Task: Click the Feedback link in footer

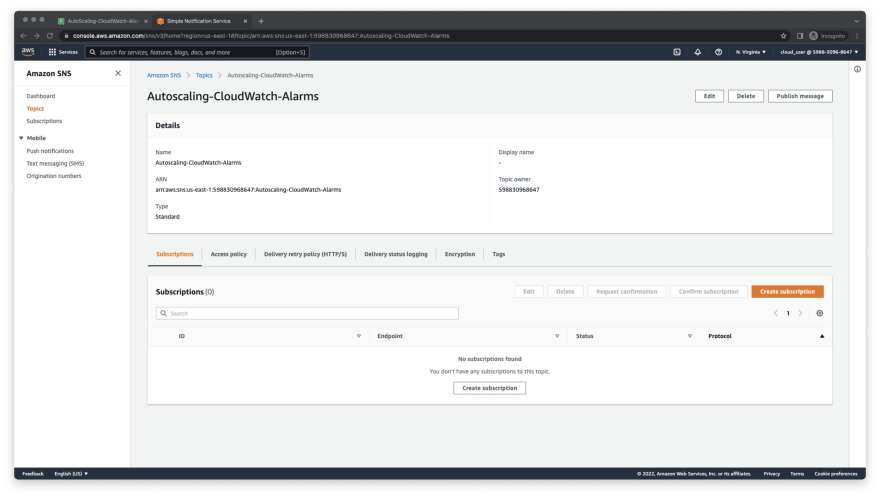Action: coord(33,474)
